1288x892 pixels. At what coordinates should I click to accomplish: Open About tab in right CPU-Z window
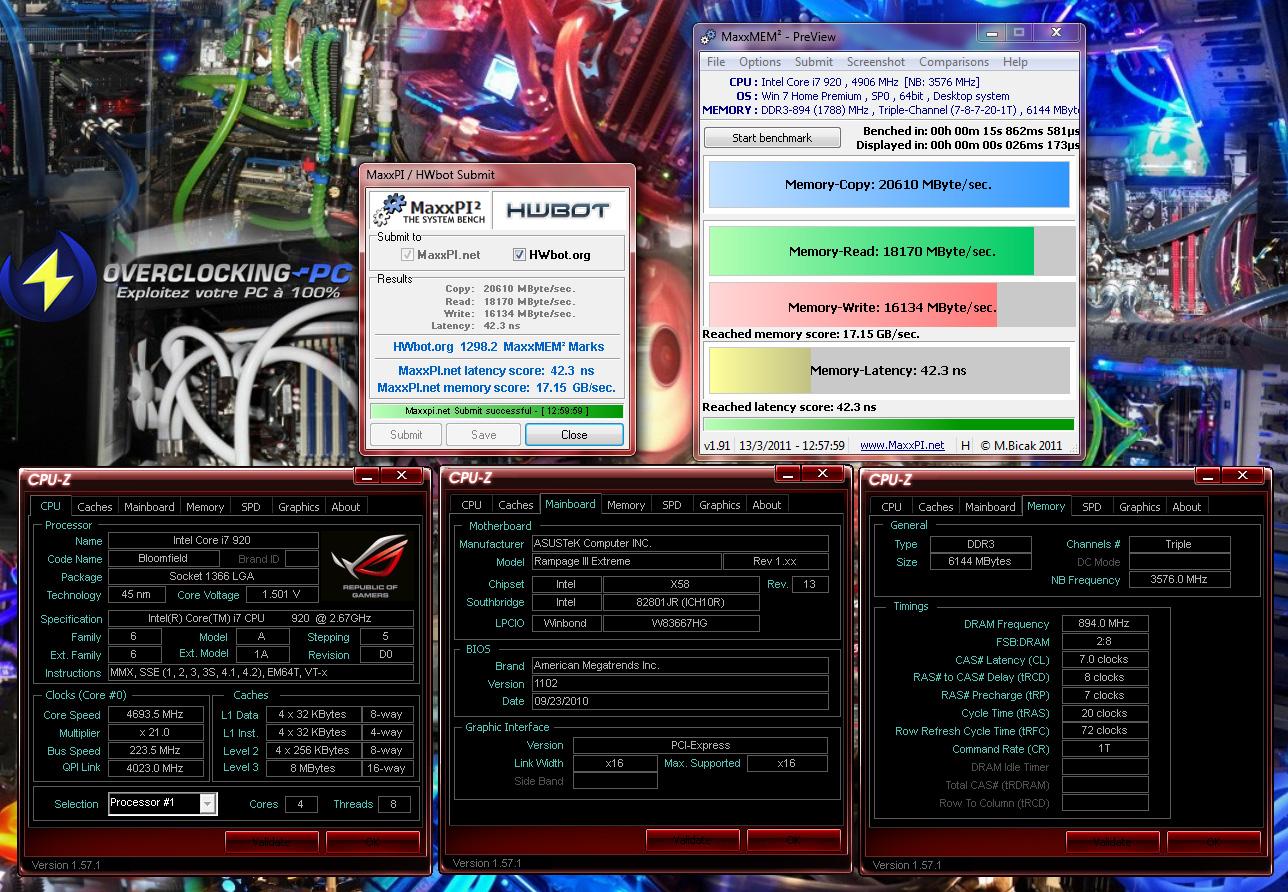1187,507
